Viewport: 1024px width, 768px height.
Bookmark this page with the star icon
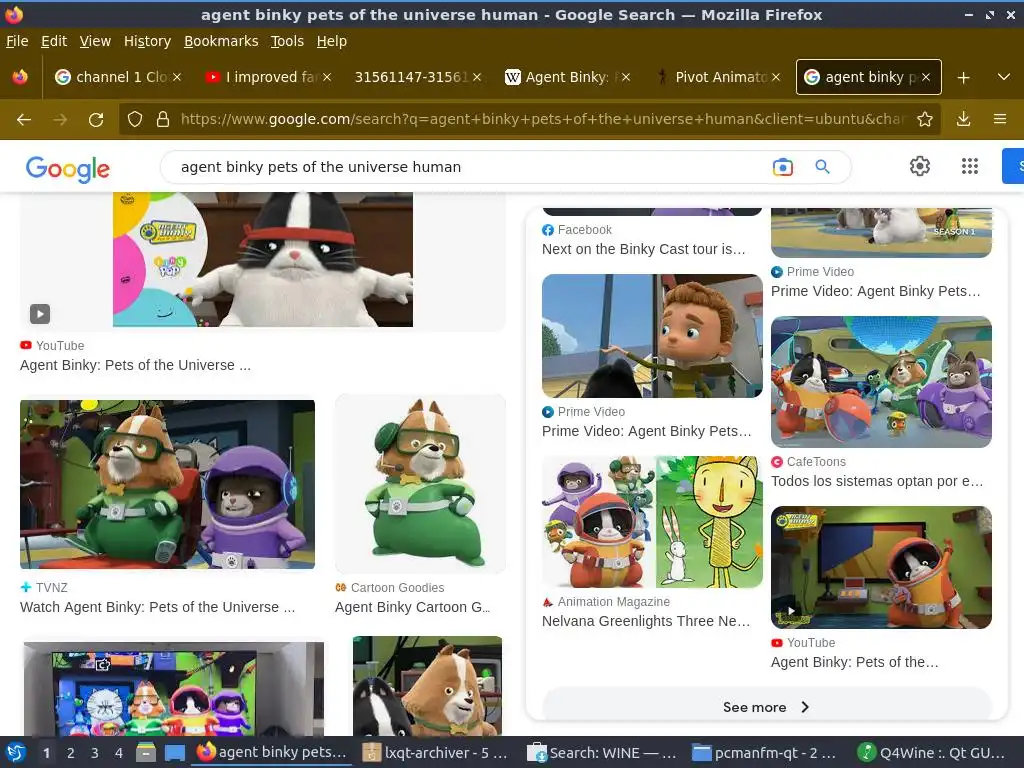pos(925,119)
